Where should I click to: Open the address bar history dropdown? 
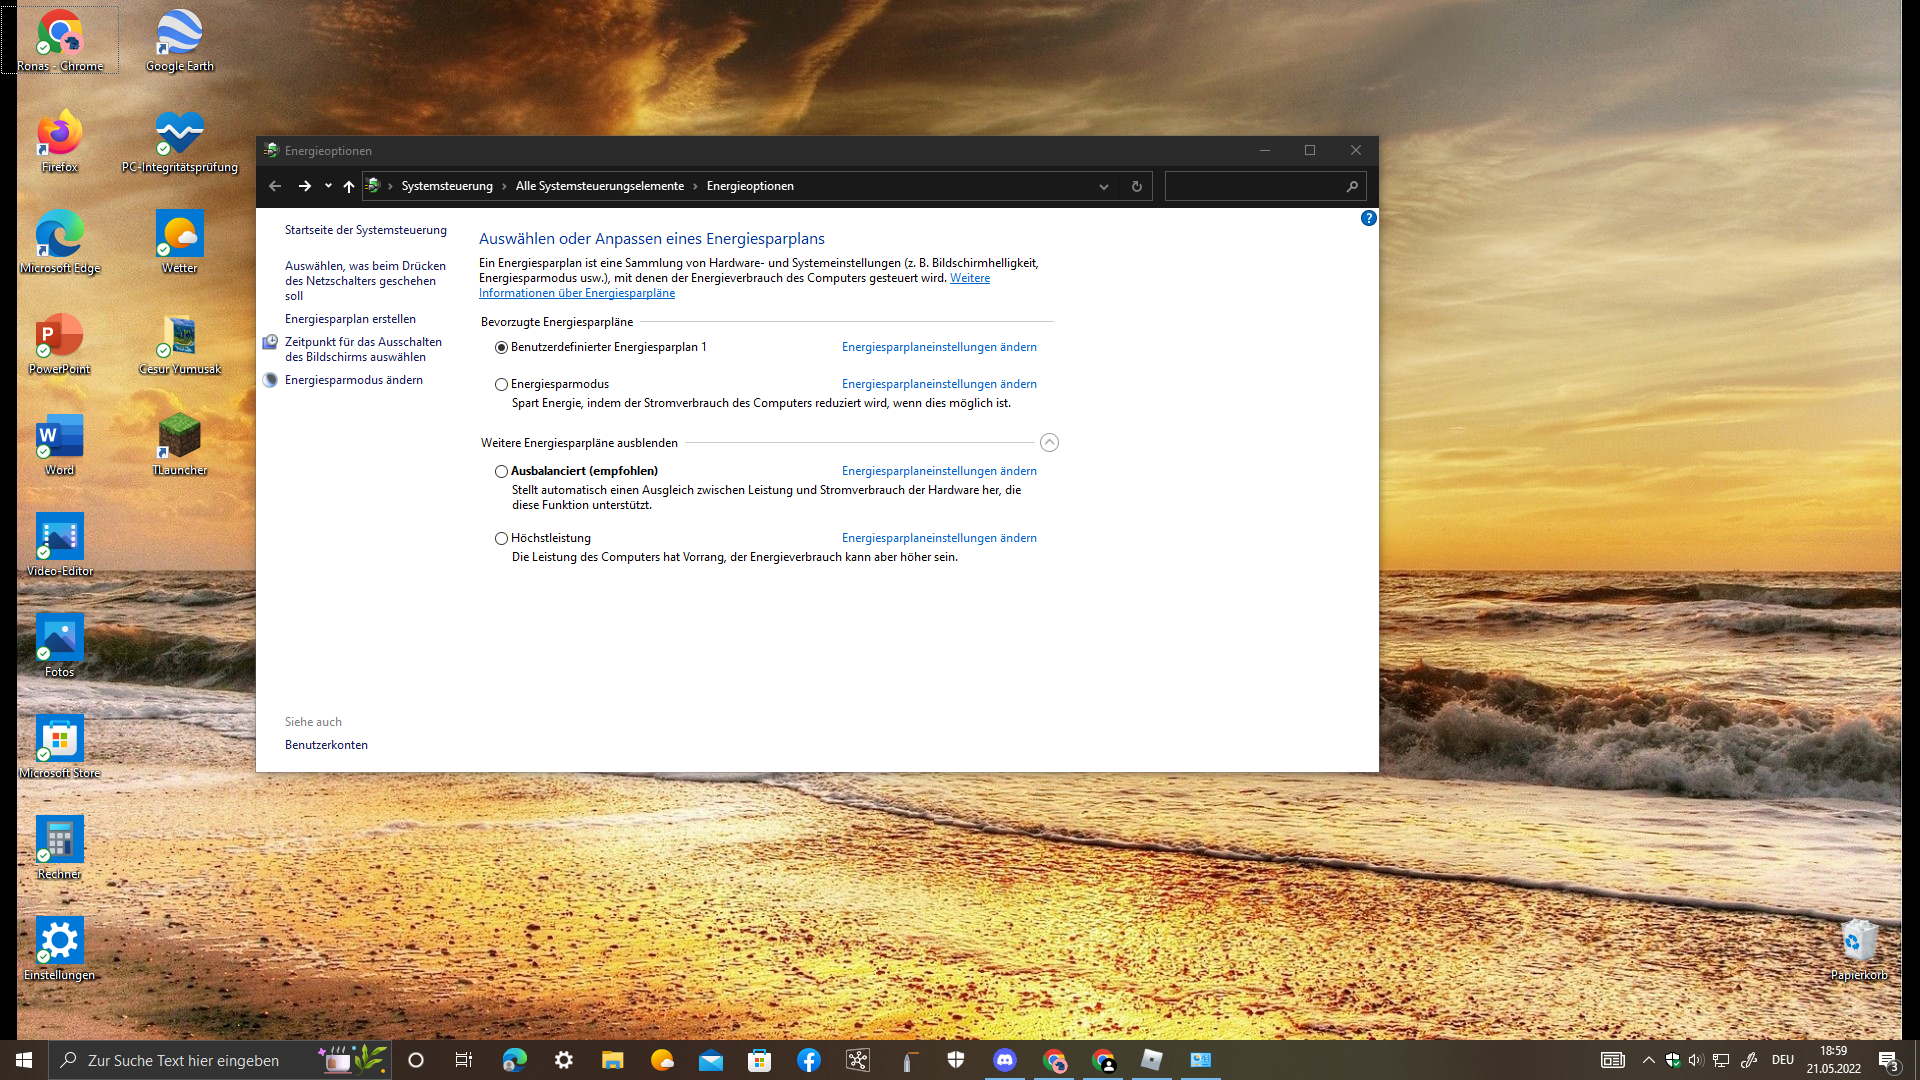[1104, 187]
